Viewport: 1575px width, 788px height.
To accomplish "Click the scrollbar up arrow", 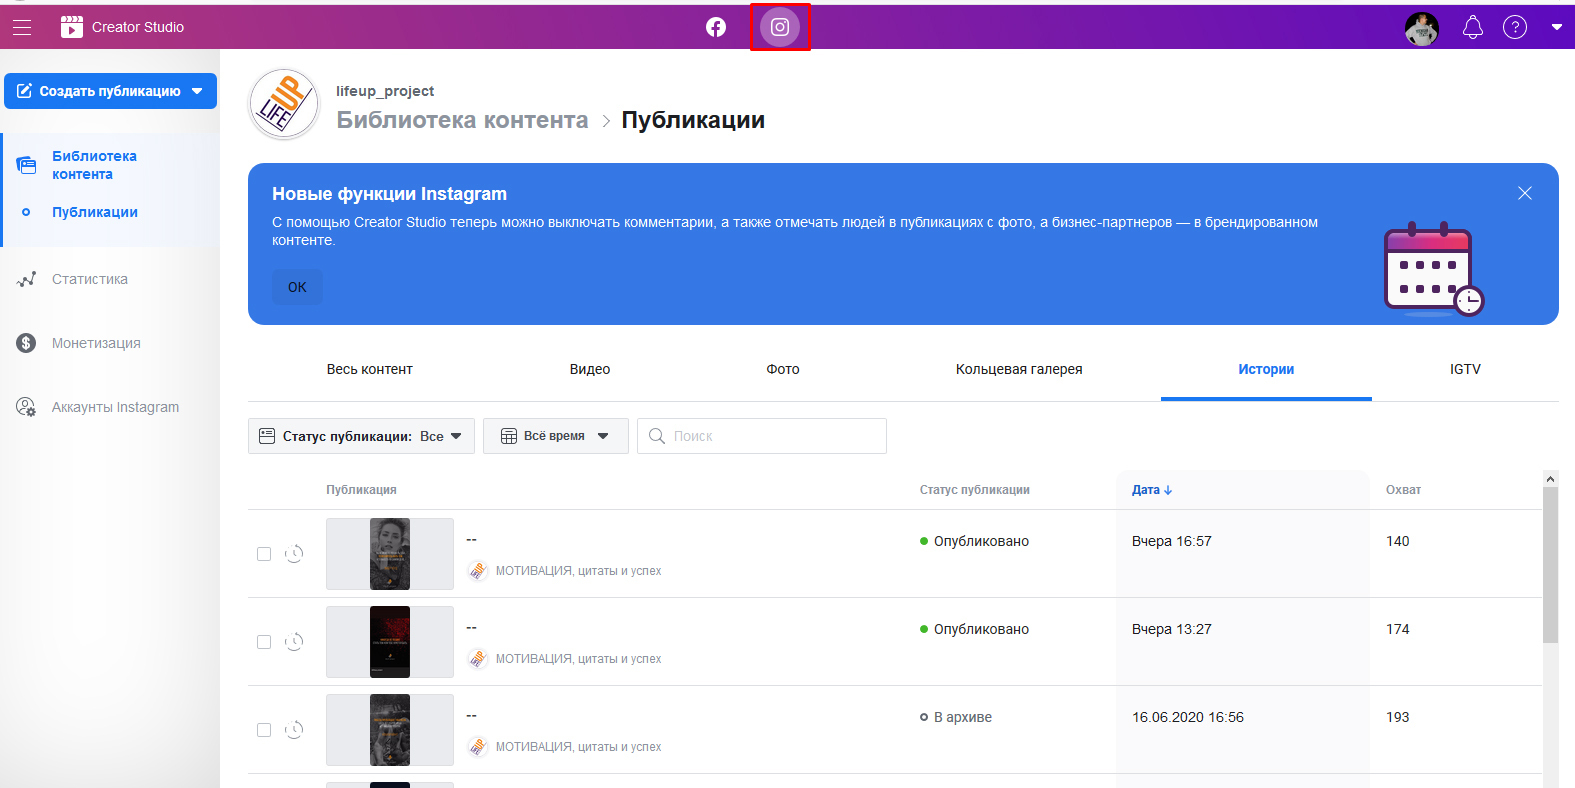I will (x=1550, y=479).
